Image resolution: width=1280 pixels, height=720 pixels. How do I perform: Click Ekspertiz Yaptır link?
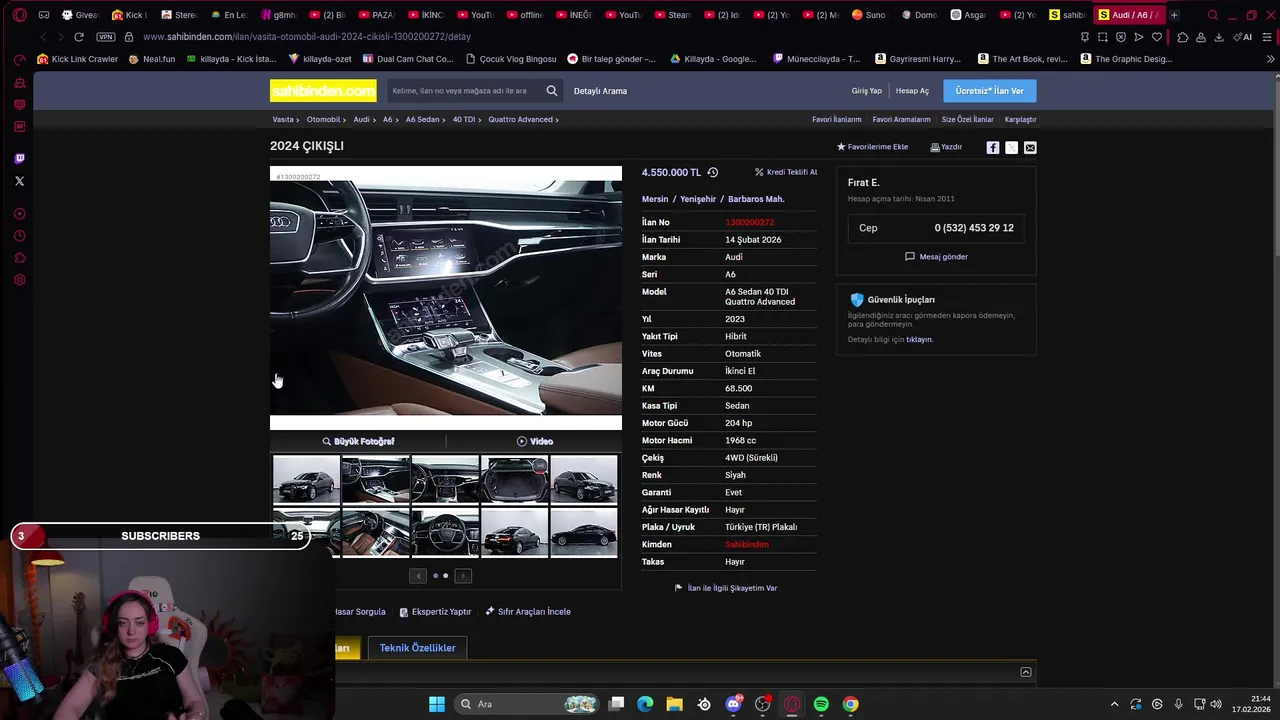click(x=435, y=612)
